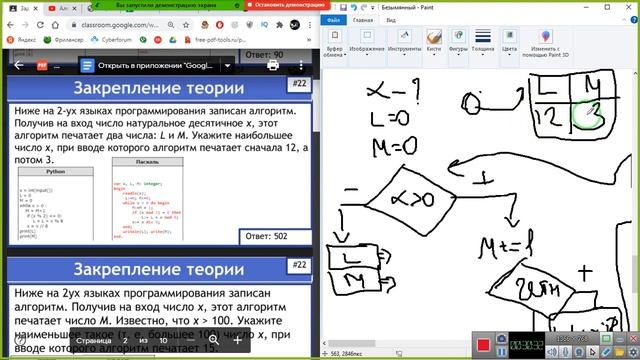Open the PDF viewer more-options menu
Viewport: 640px width, 360px height.
pos(301,65)
